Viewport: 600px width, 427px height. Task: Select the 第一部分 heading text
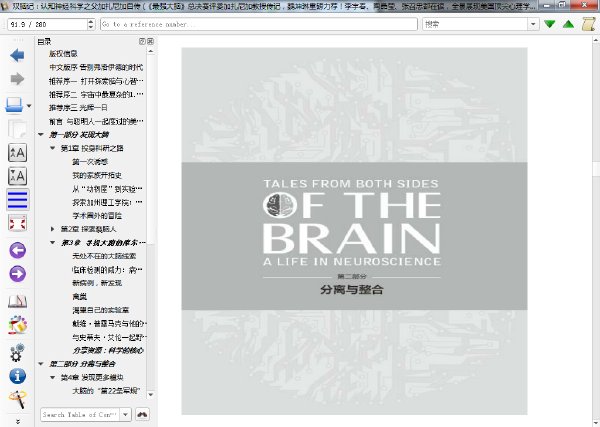[x=79, y=135]
